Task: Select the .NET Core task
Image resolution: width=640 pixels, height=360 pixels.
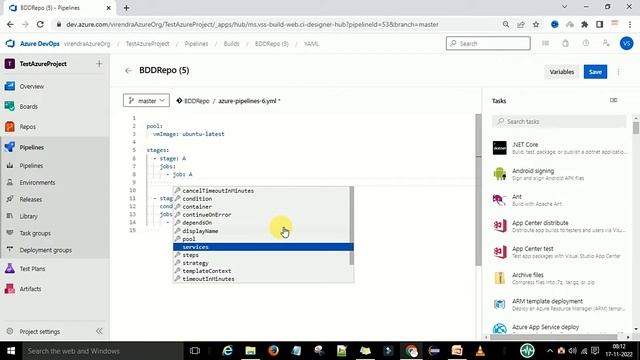Action: pos(559,148)
